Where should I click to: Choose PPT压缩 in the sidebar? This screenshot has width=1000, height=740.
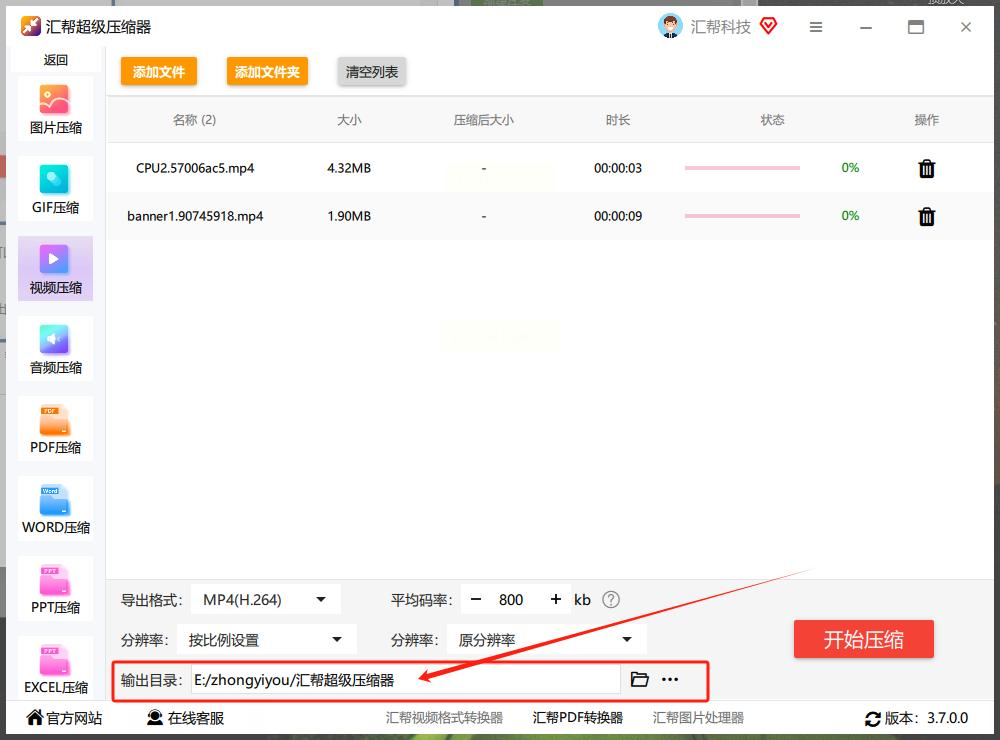pyautogui.click(x=55, y=589)
